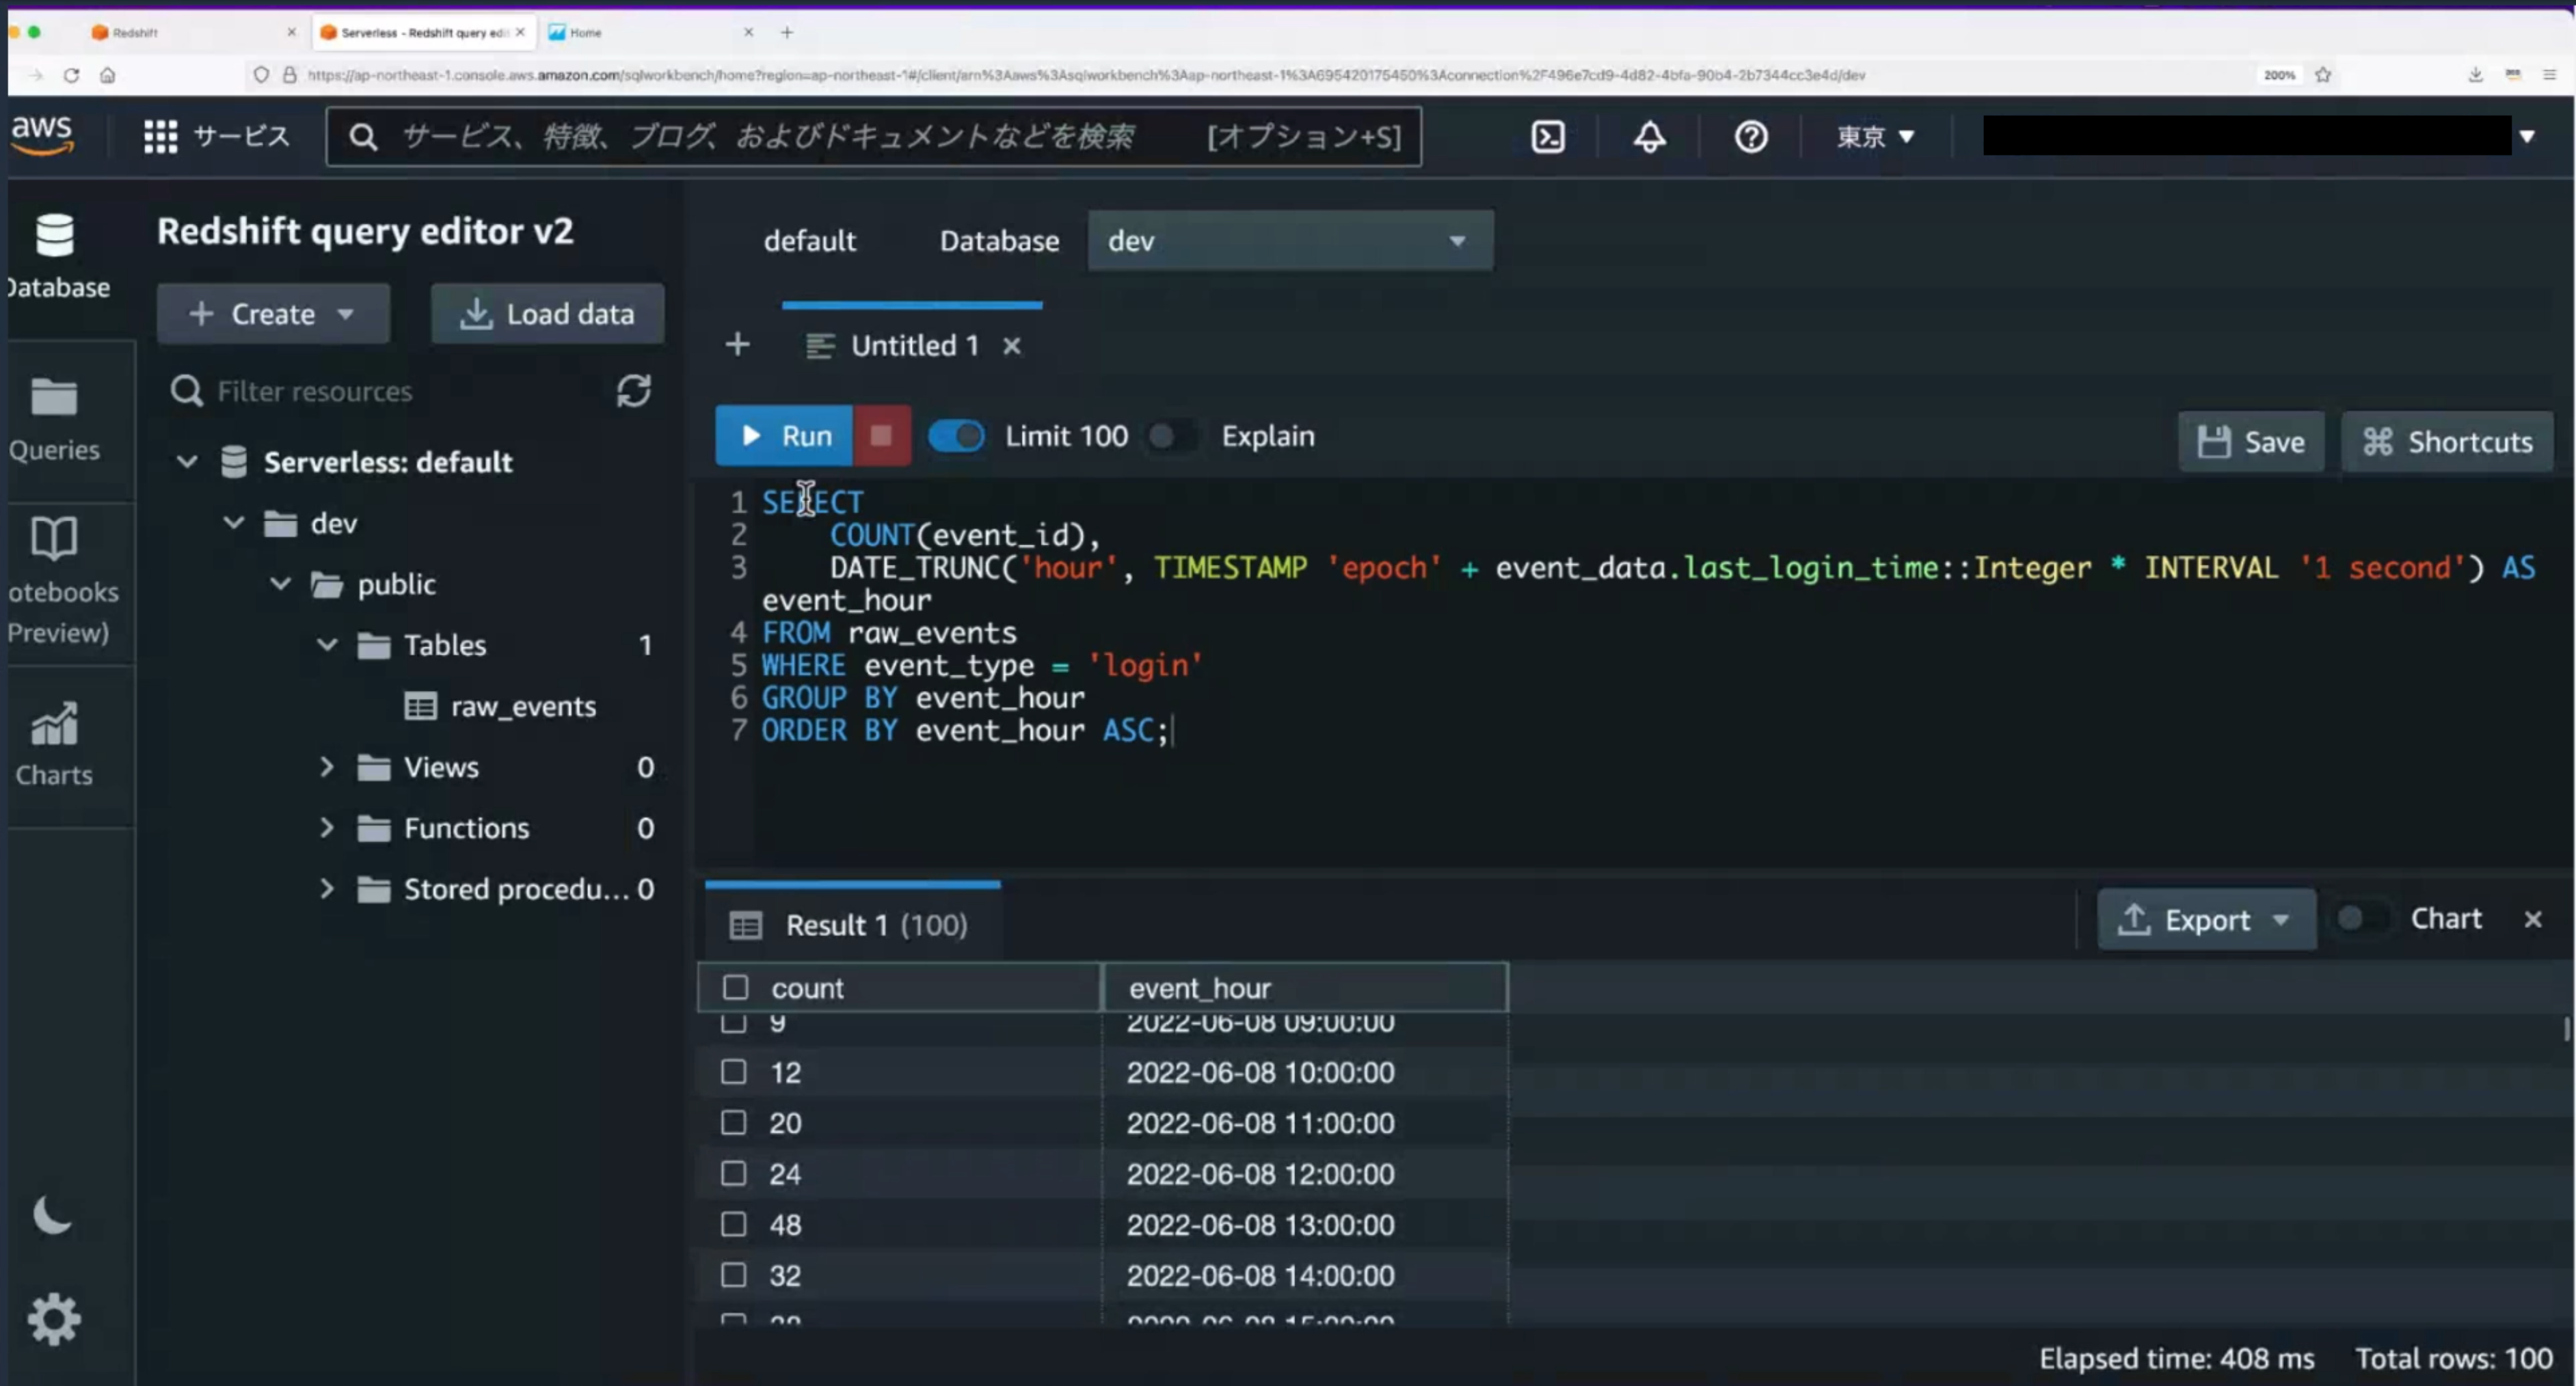This screenshot has height=1386, width=2576.
Task: Toggle dark mode moon icon
Action: (52, 1215)
